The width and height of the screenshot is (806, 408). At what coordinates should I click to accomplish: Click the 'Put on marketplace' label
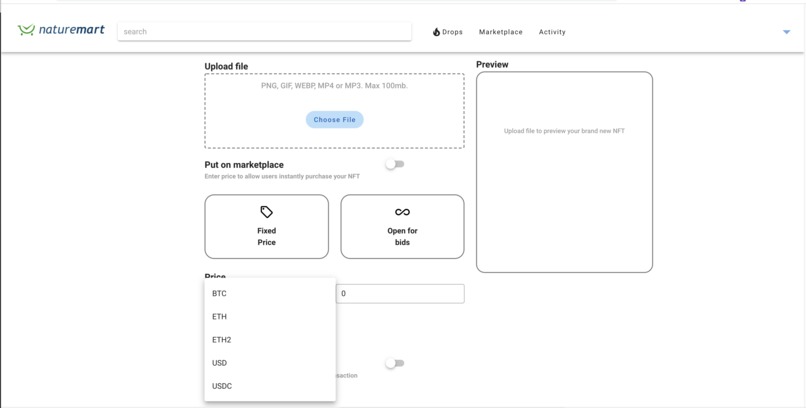(x=244, y=165)
